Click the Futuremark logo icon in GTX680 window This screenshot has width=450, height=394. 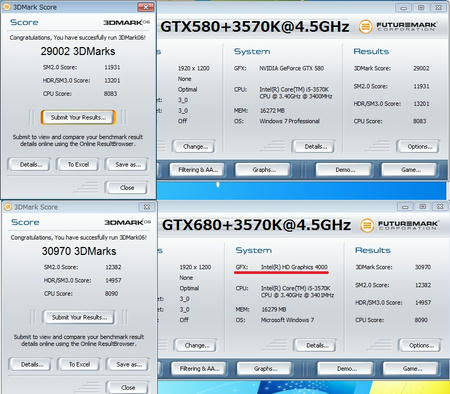tap(367, 225)
